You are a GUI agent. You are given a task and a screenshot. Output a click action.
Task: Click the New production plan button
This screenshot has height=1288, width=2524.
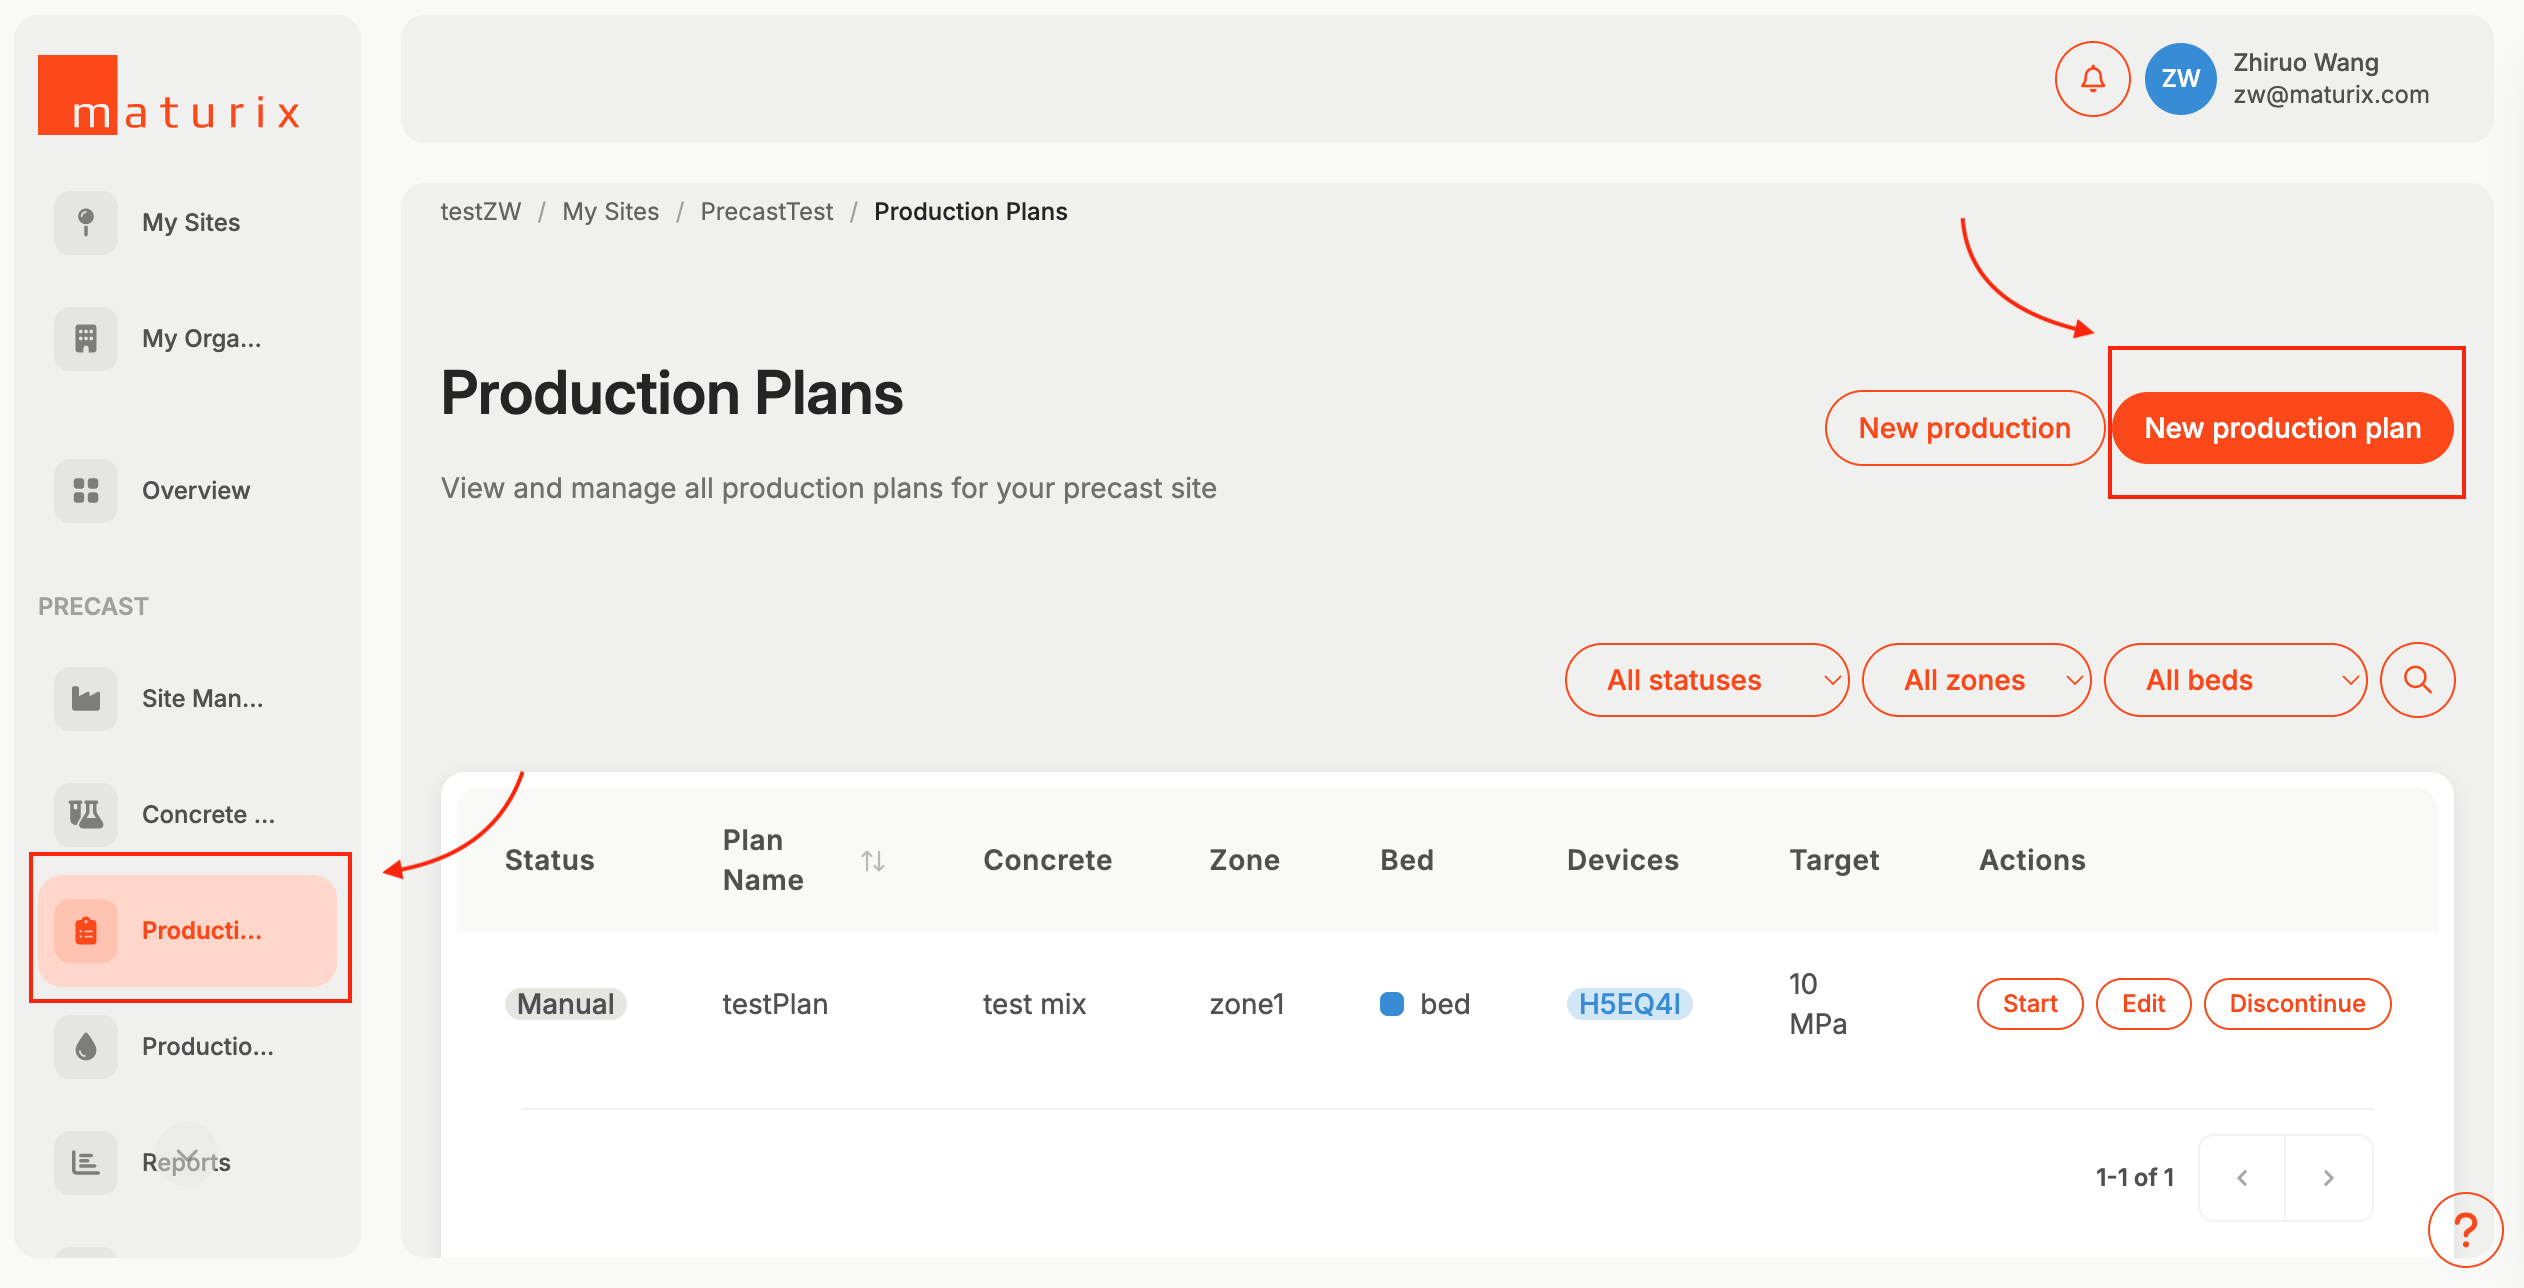tap(2282, 428)
